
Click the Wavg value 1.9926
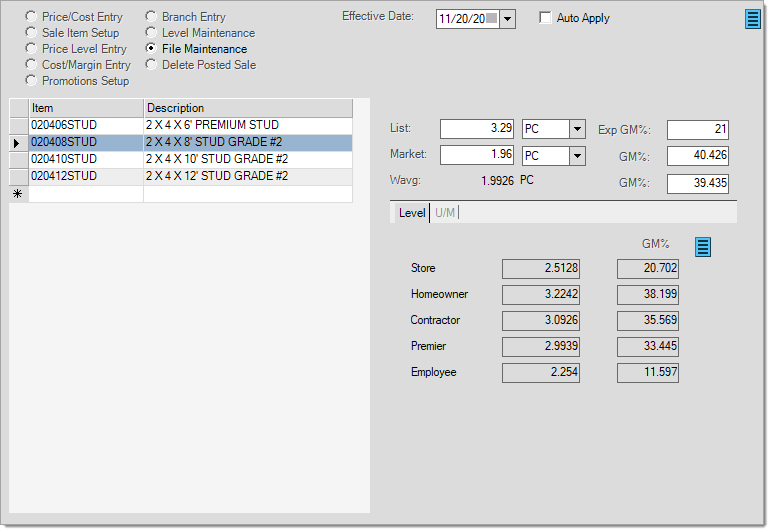pyautogui.click(x=497, y=181)
